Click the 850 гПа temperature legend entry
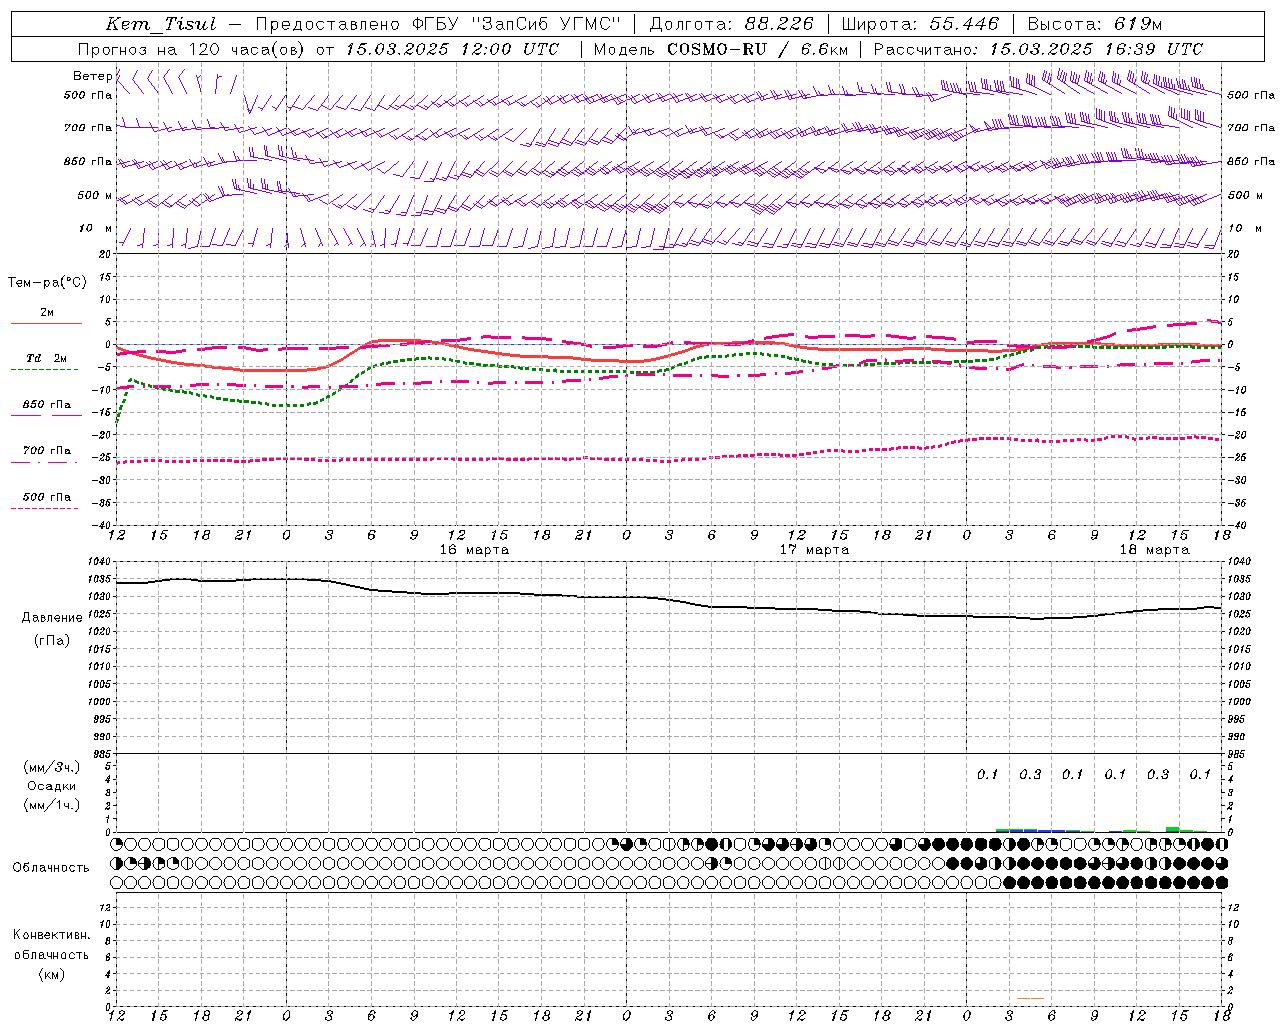The image size is (1280, 1024). (46, 404)
